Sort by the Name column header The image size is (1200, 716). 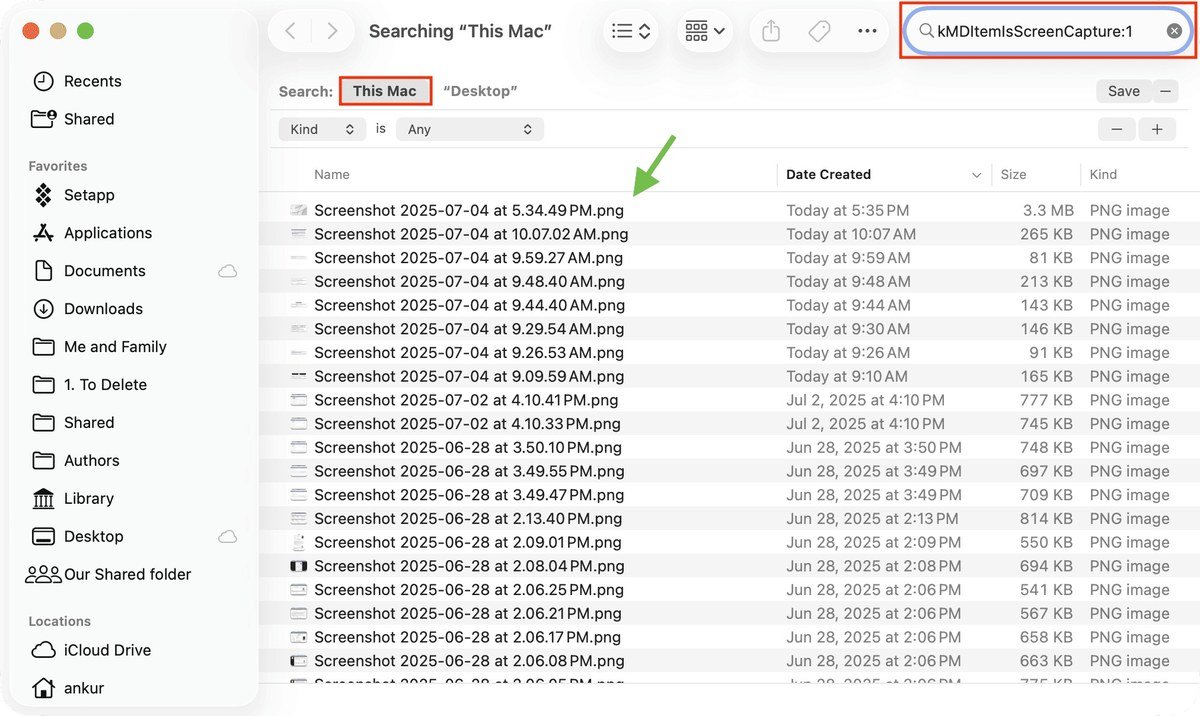click(x=332, y=174)
